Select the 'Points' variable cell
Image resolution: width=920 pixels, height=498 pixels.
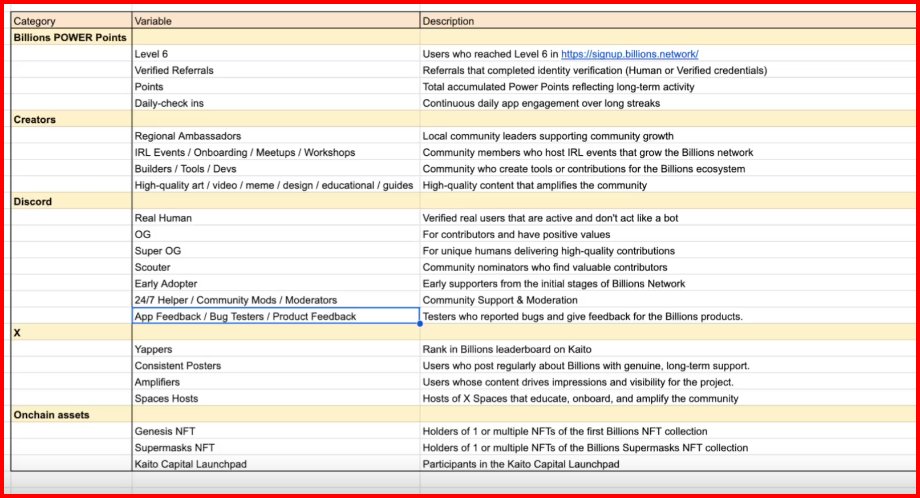pos(276,86)
